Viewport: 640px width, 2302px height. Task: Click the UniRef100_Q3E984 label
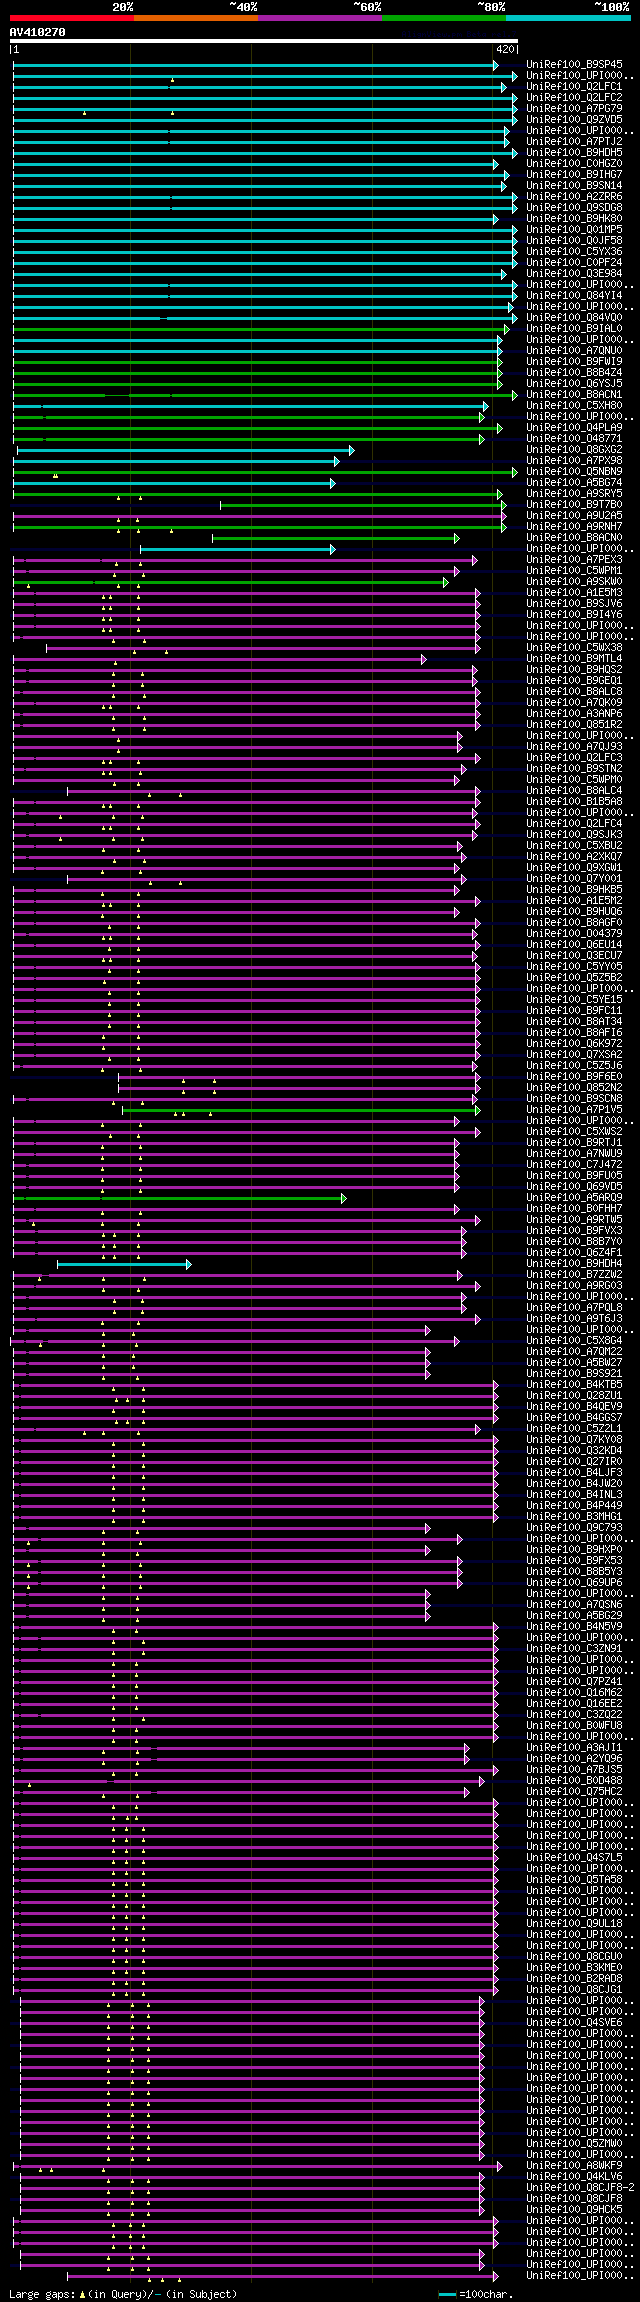coord(575,274)
